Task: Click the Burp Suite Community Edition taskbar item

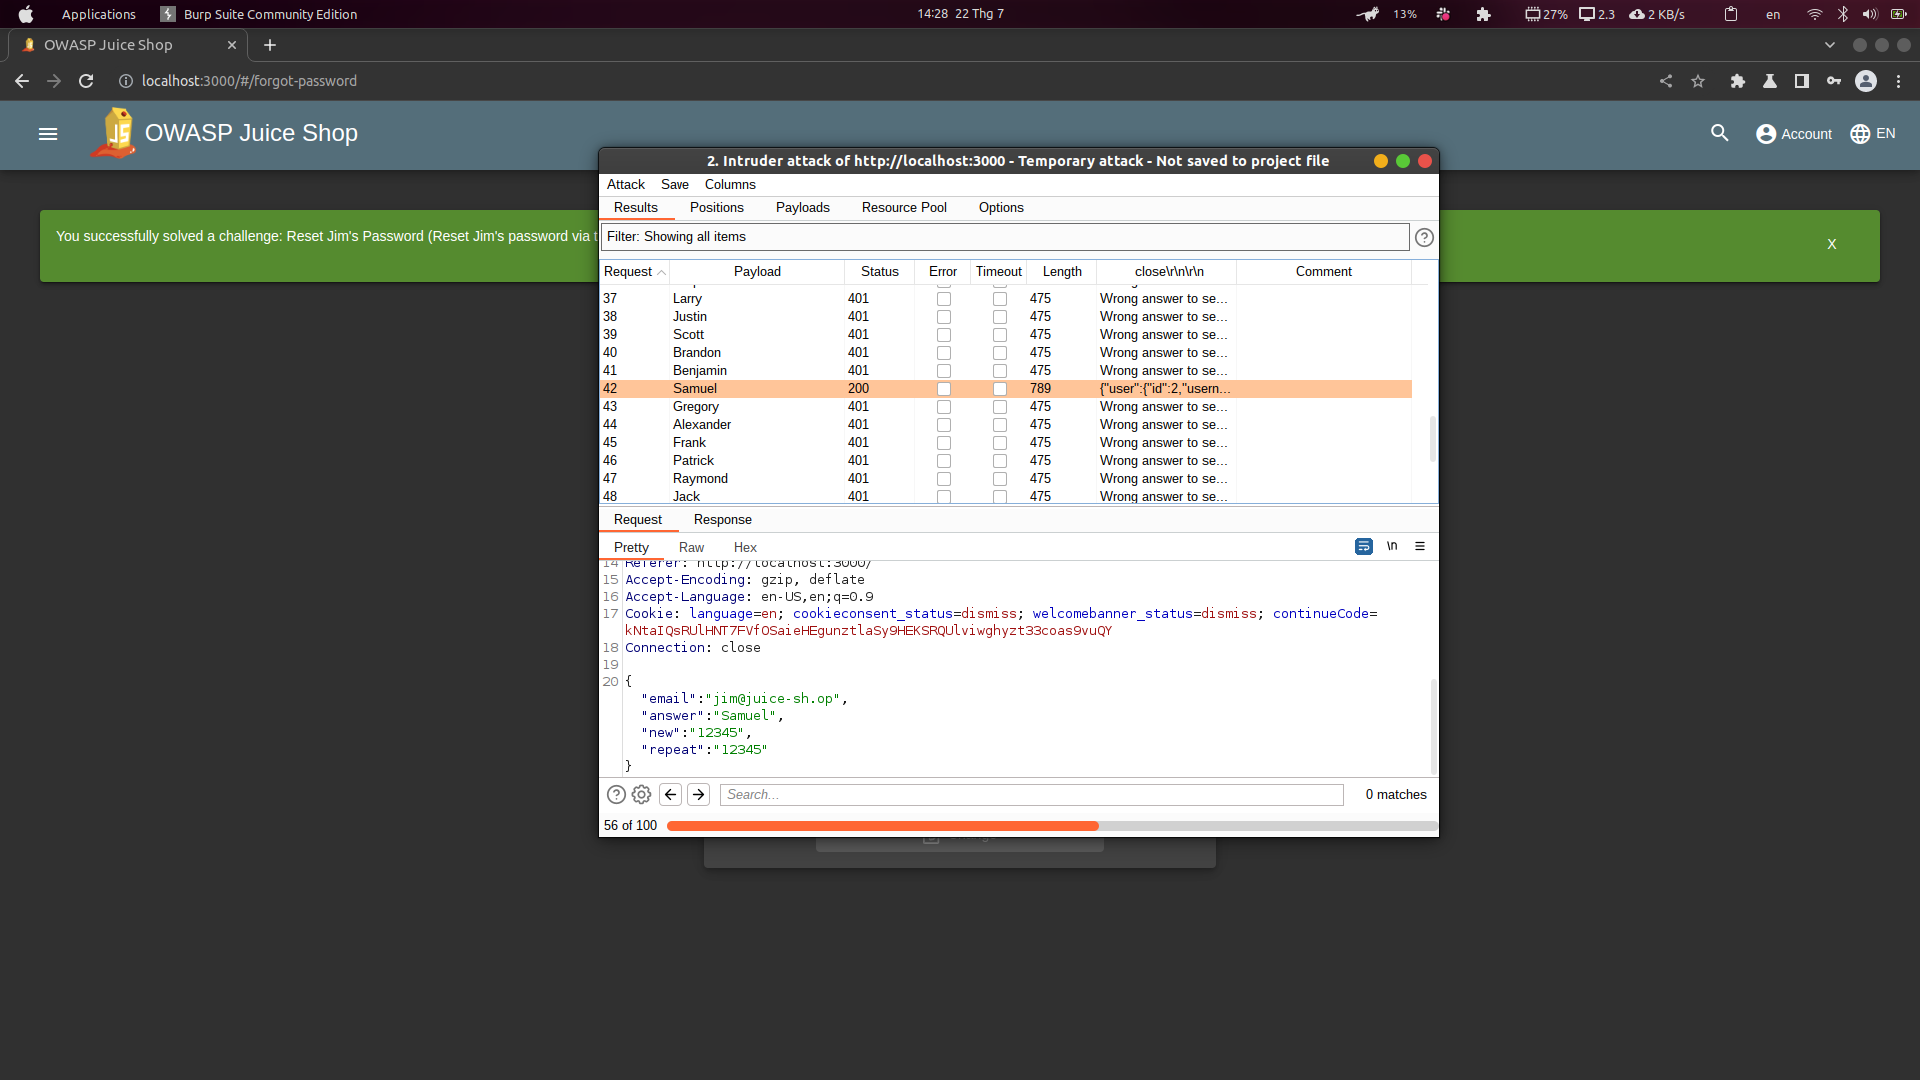Action: (x=259, y=14)
